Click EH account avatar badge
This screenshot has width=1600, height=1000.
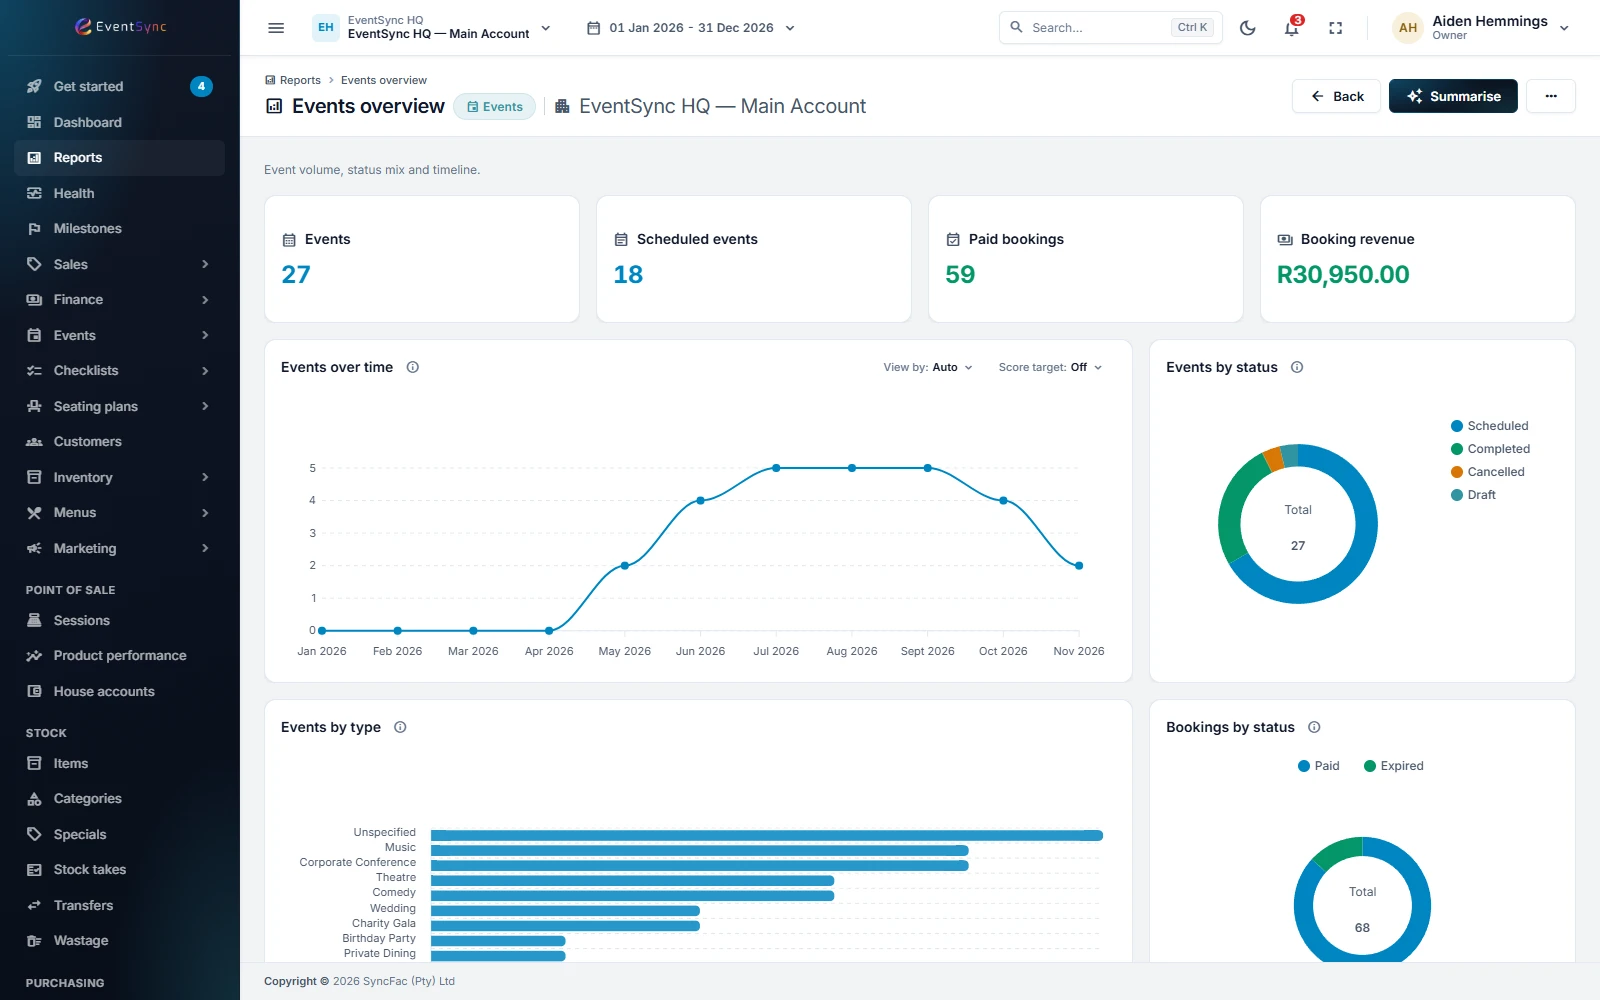[326, 27]
